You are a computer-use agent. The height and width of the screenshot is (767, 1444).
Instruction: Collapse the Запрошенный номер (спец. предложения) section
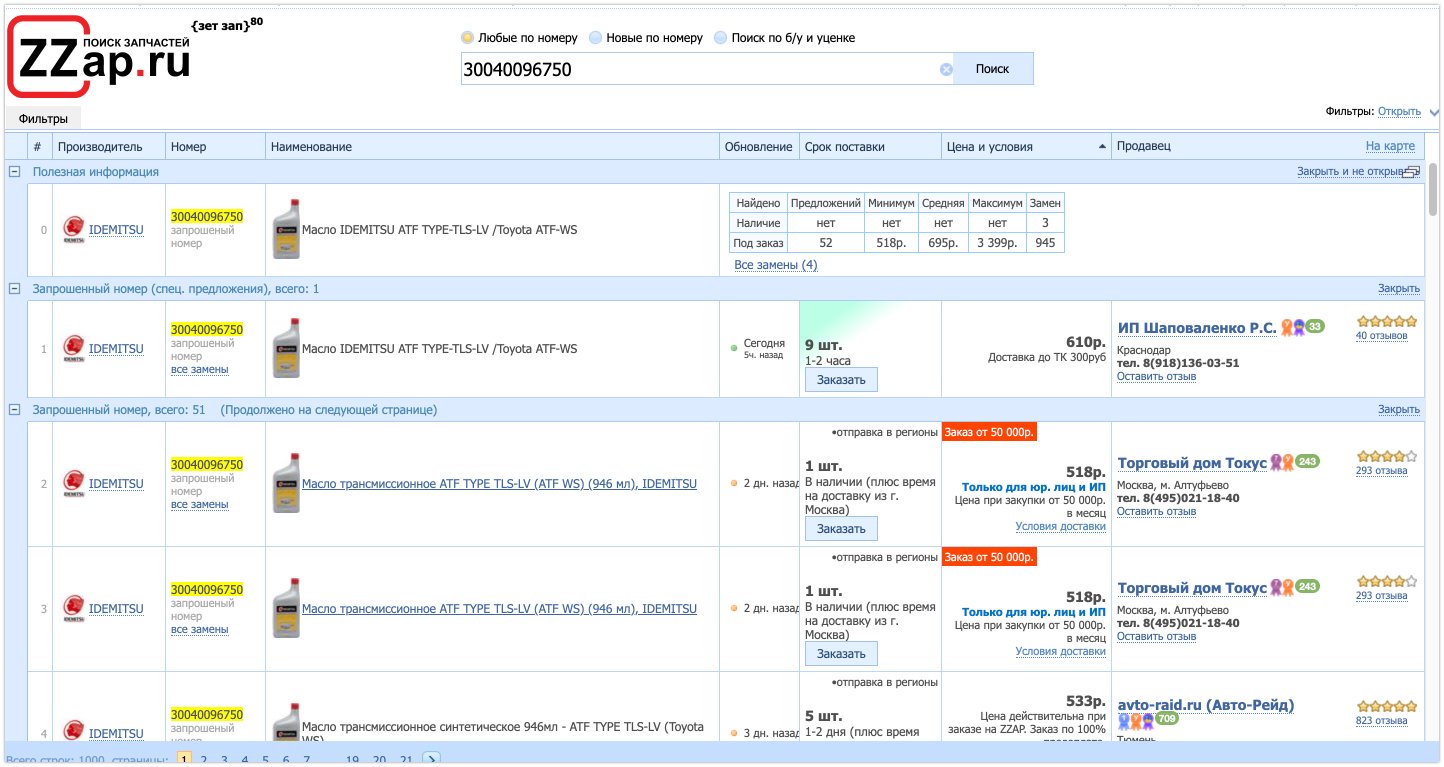click(14, 289)
